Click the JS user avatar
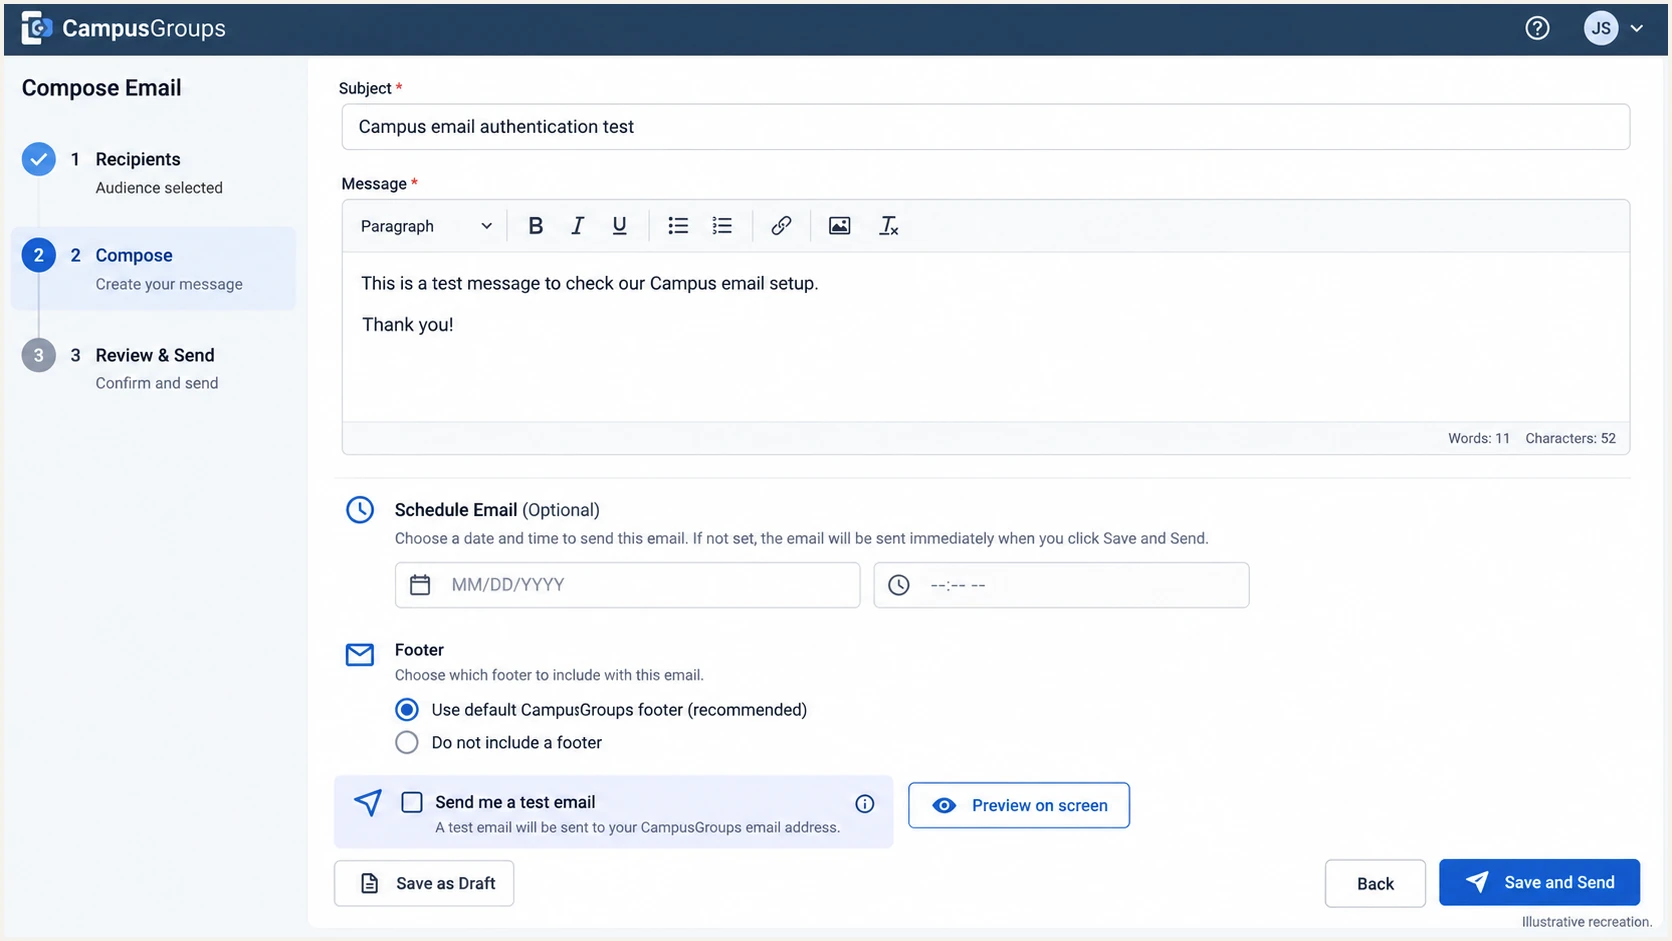This screenshot has width=1672, height=941. 1600,28
